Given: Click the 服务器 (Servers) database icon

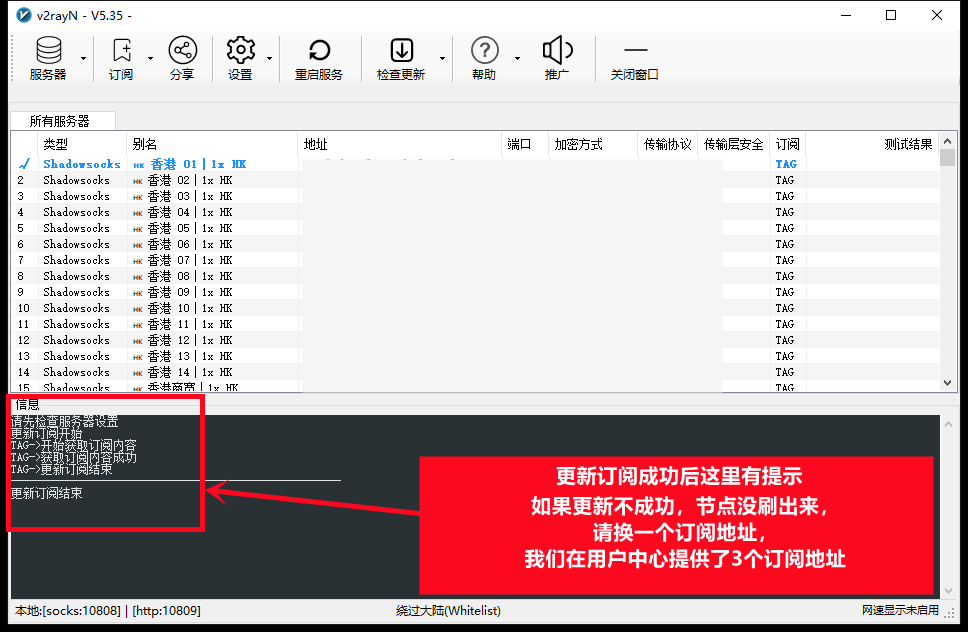Looking at the screenshot, I should 47,51.
